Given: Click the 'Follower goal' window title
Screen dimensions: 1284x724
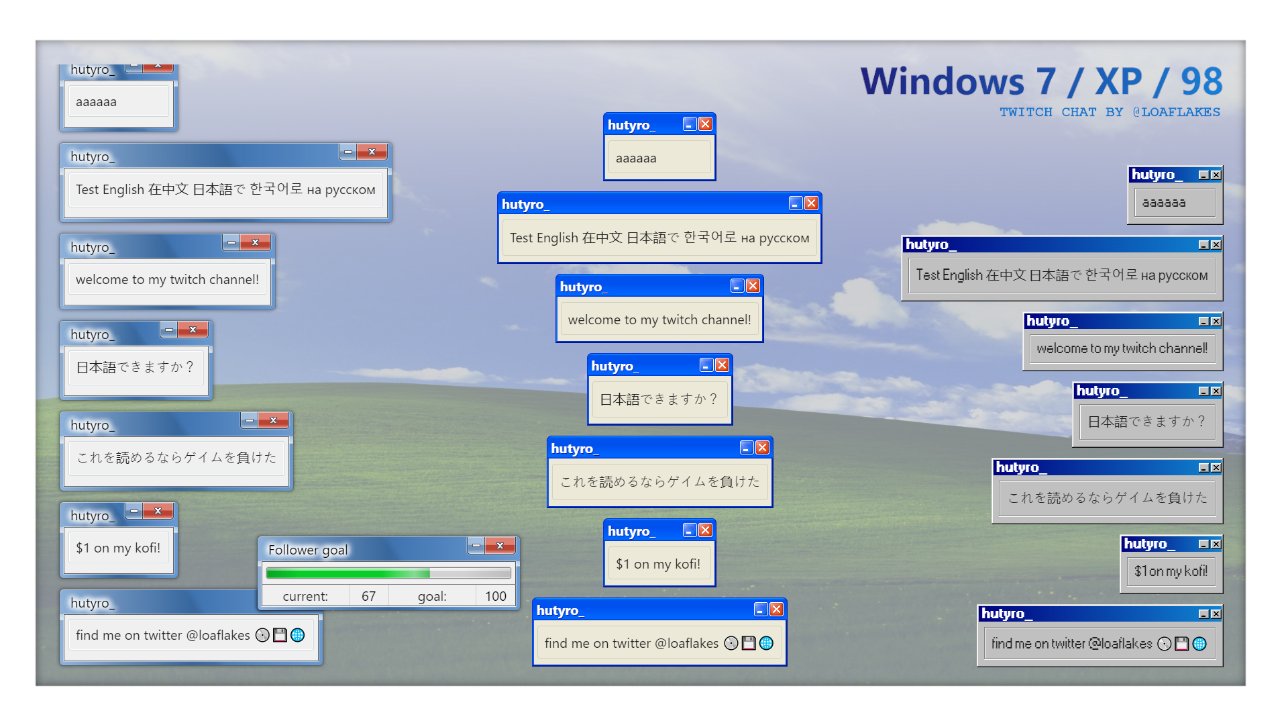Looking at the screenshot, I should click(x=308, y=550).
